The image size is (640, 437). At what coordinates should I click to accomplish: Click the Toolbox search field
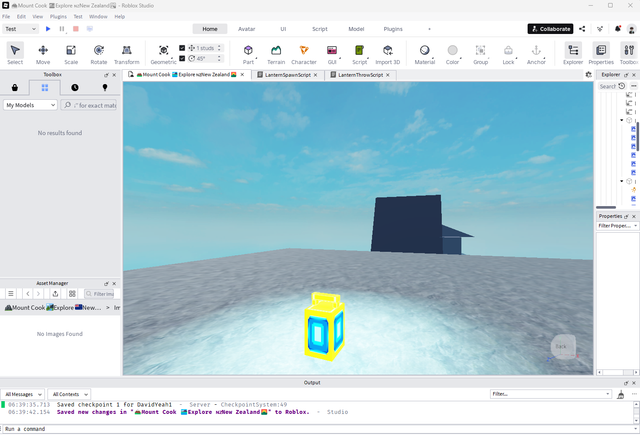click(89, 105)
